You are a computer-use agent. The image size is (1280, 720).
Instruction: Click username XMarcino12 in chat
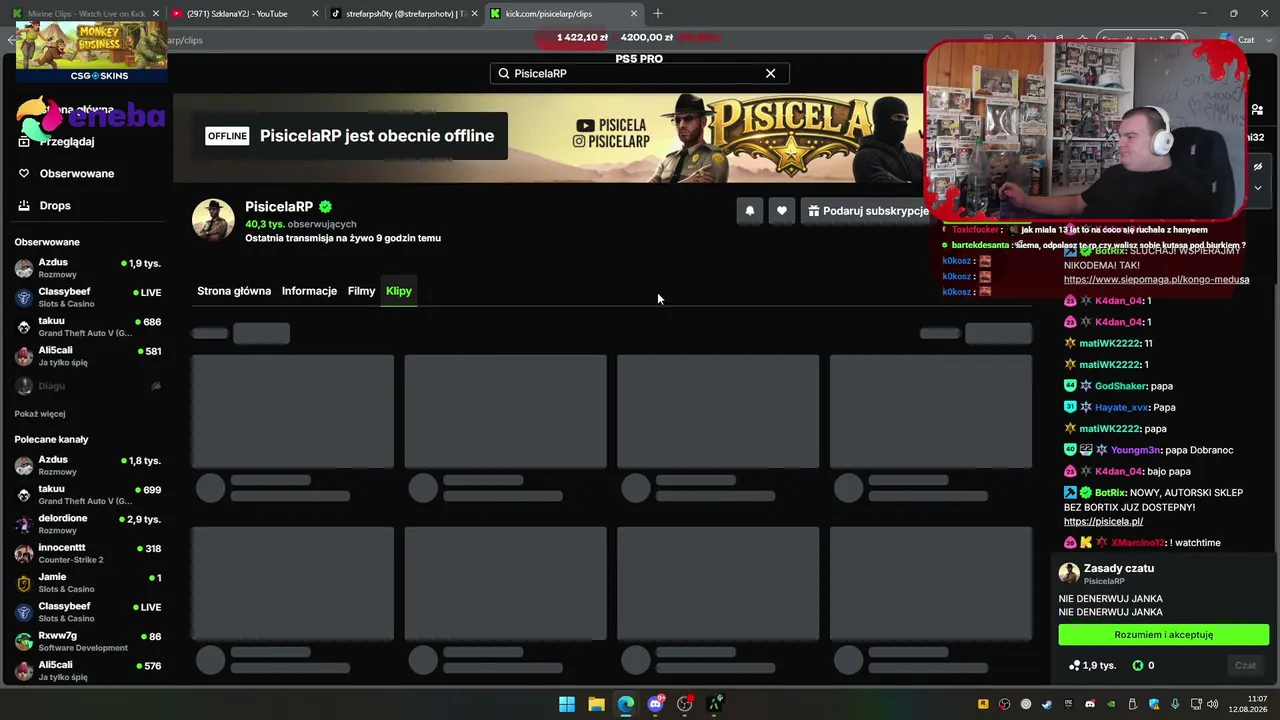1138,543
